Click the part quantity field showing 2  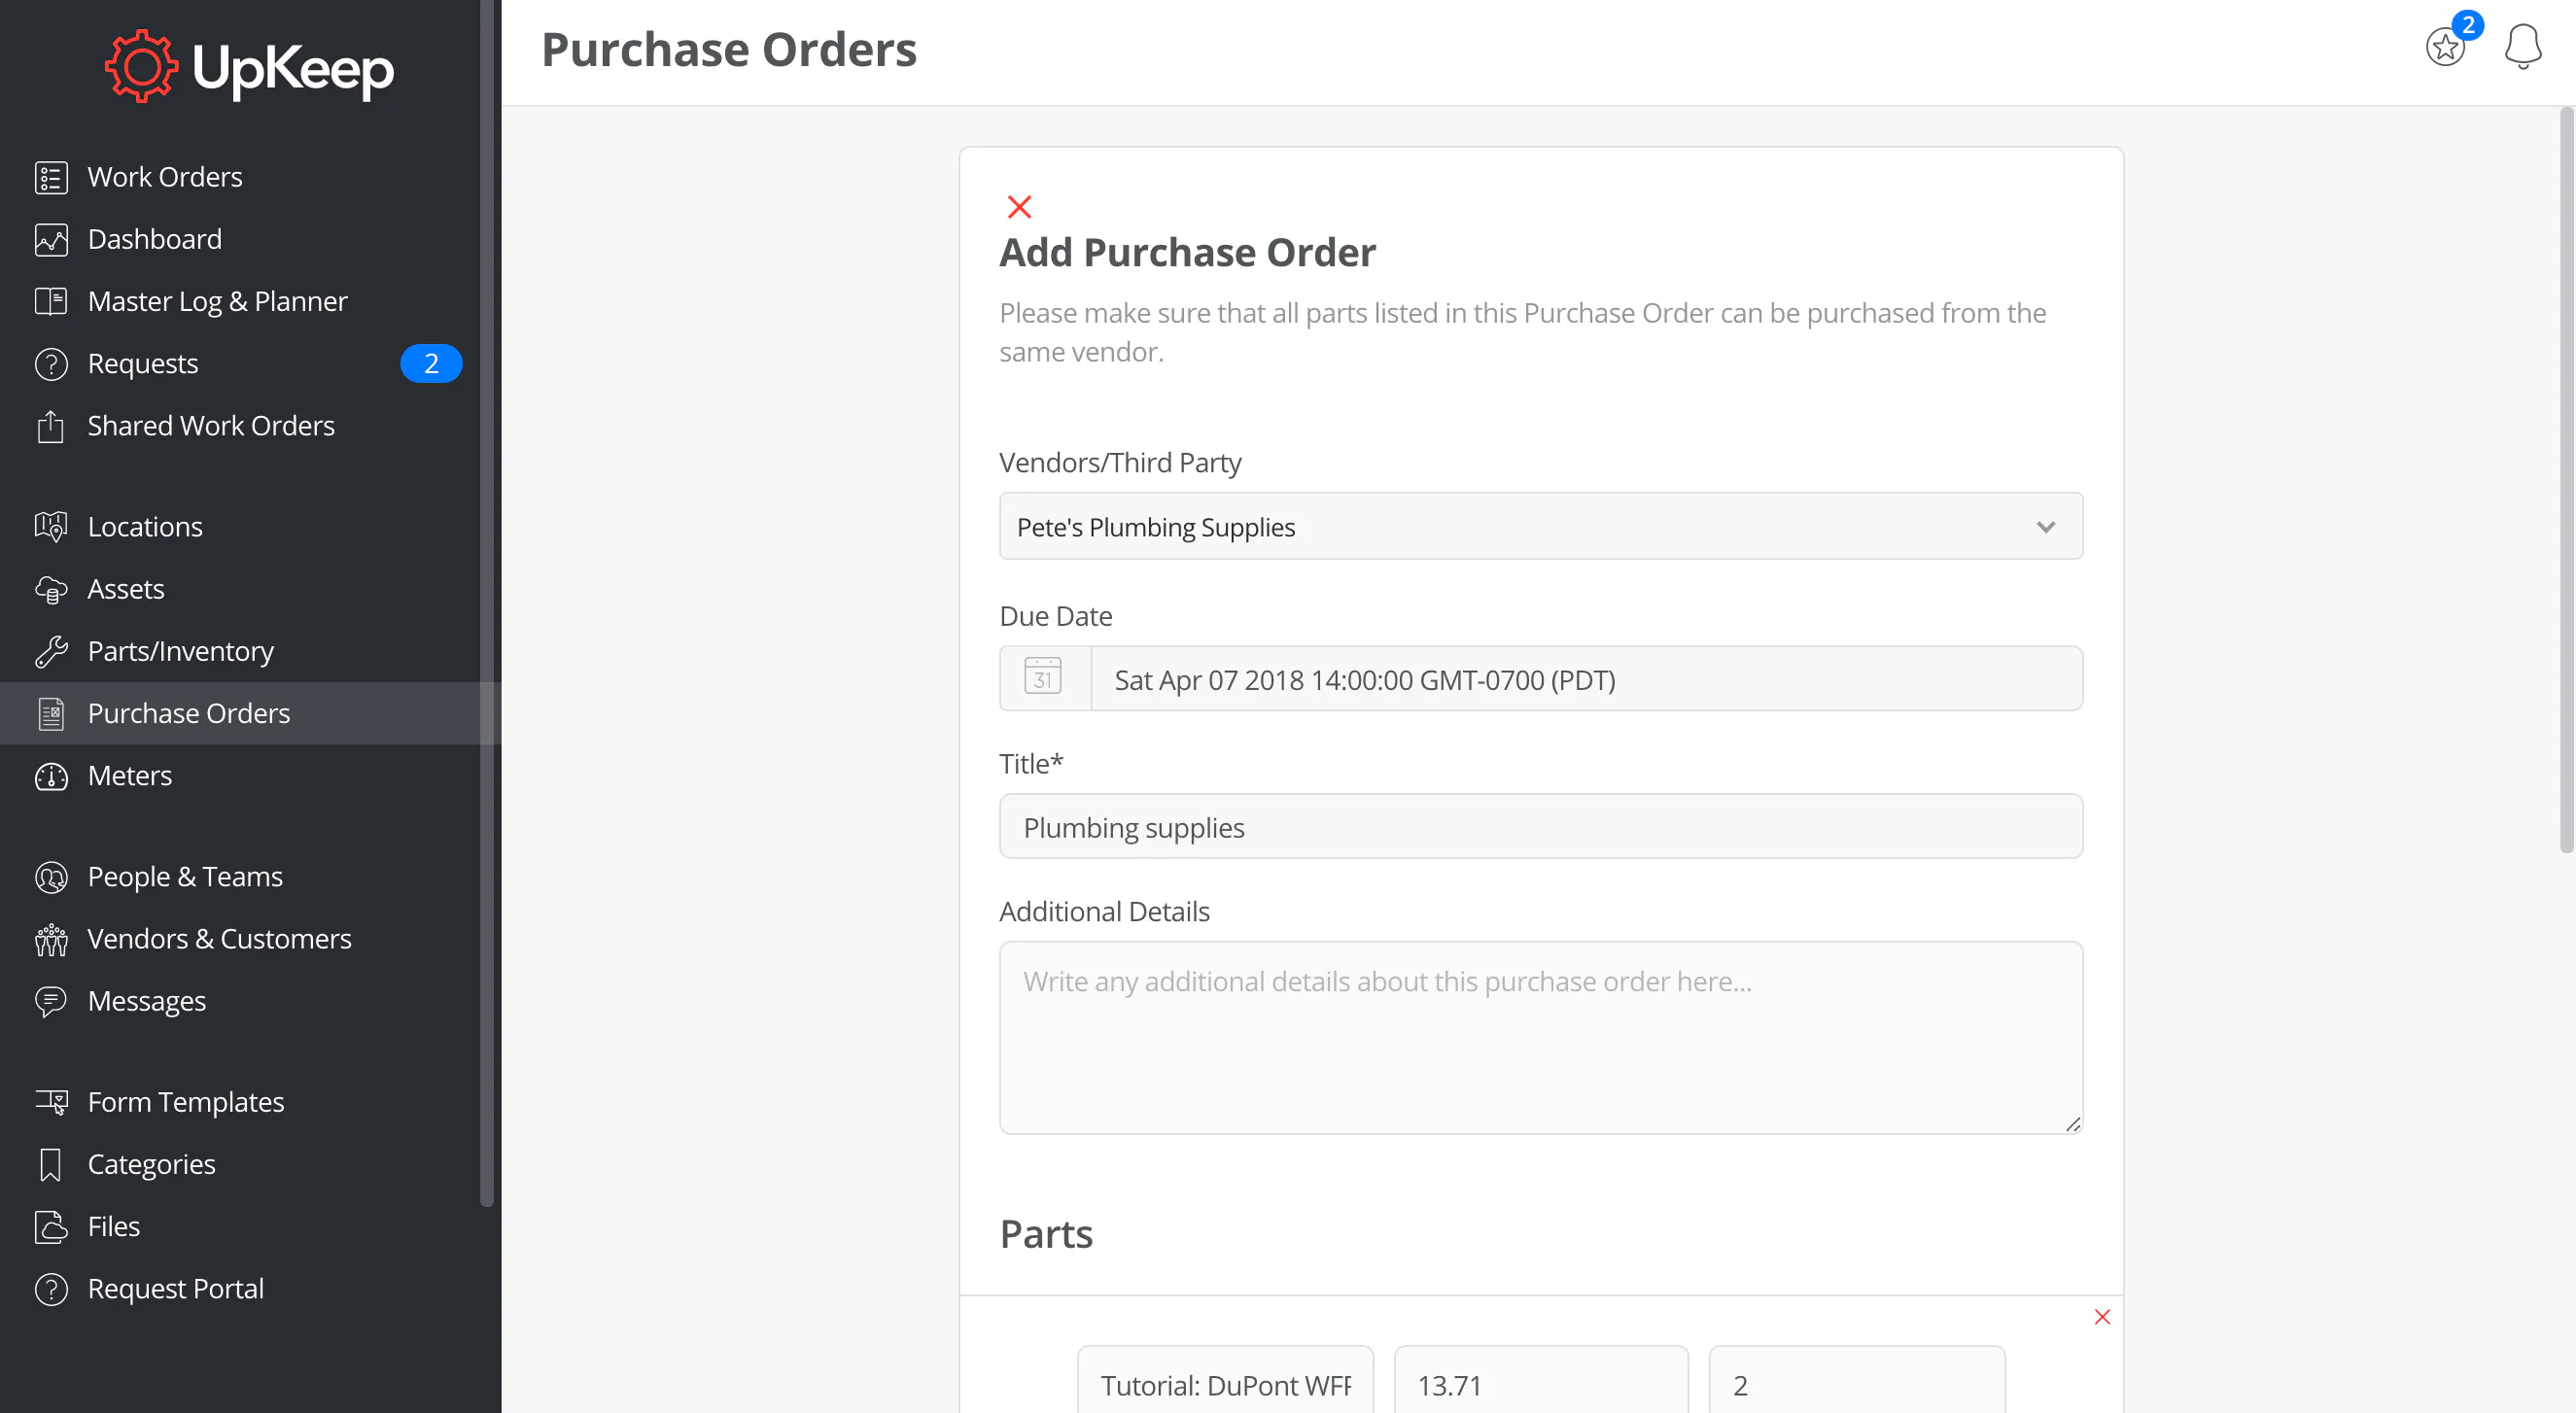(1856, 1384)
